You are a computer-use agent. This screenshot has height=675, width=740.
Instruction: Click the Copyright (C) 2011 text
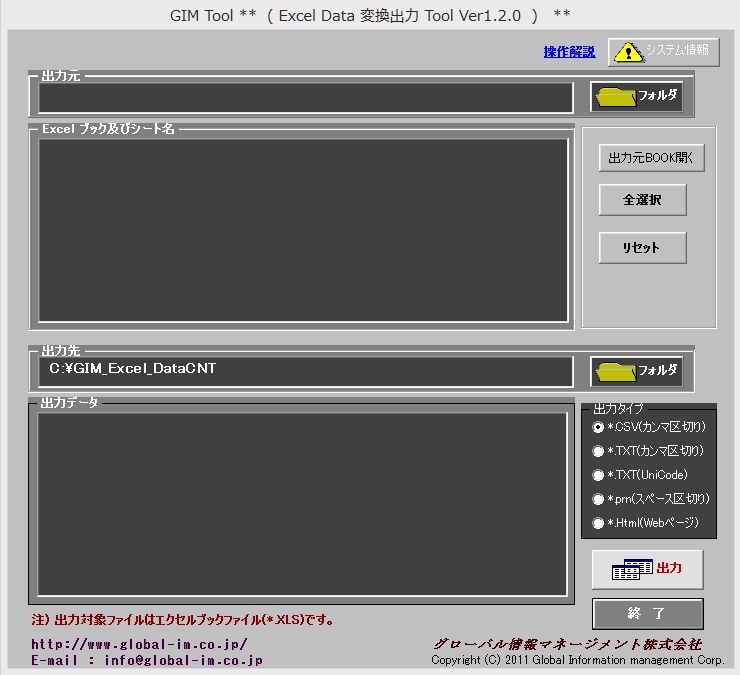click(578, 660)
